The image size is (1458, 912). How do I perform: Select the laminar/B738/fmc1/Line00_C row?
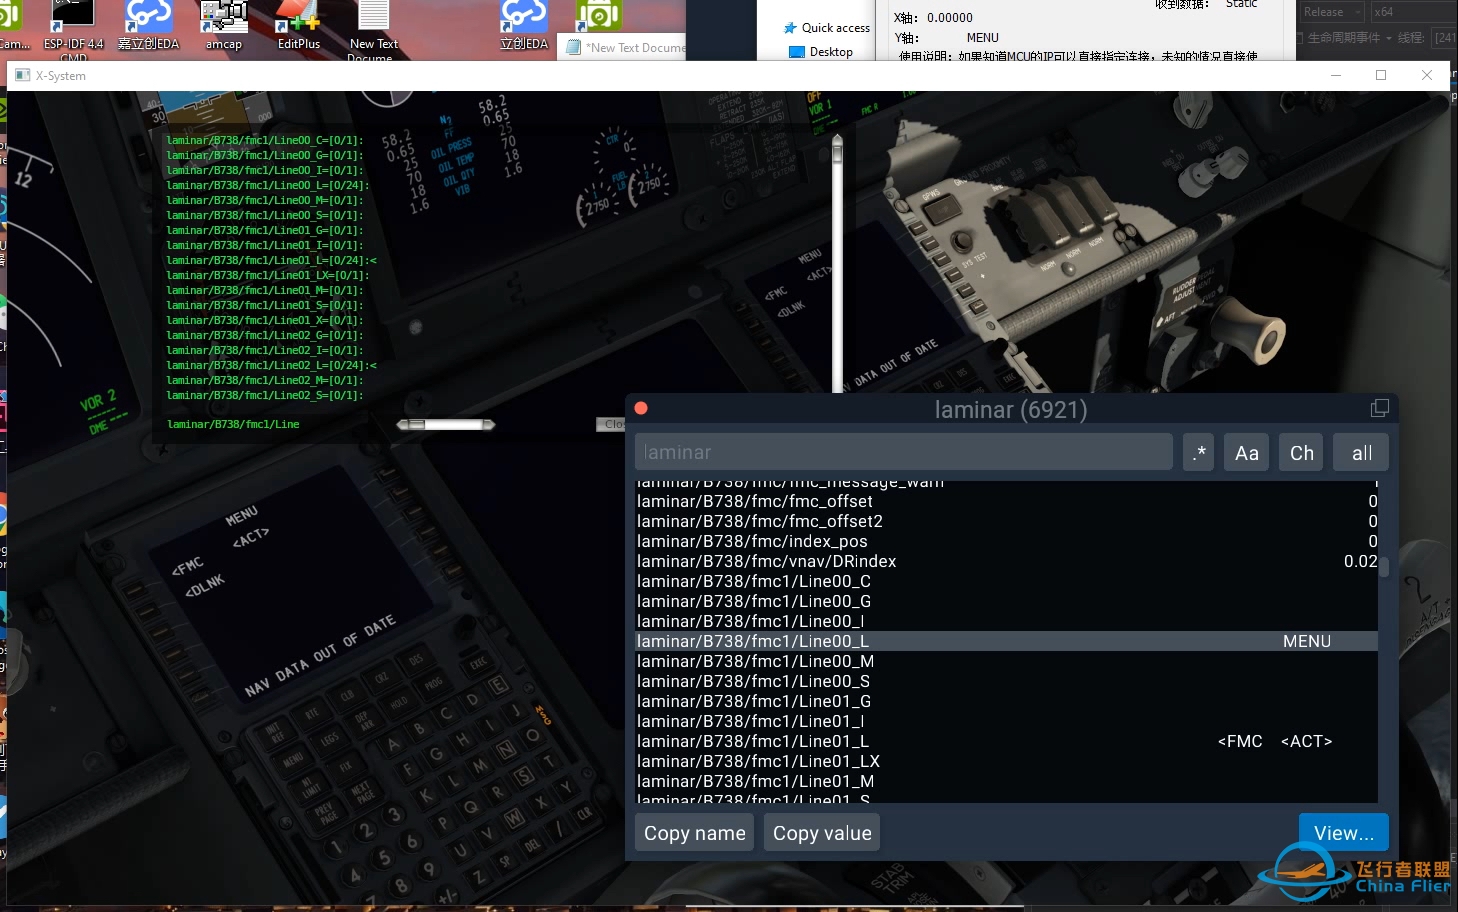point(1007,581)
